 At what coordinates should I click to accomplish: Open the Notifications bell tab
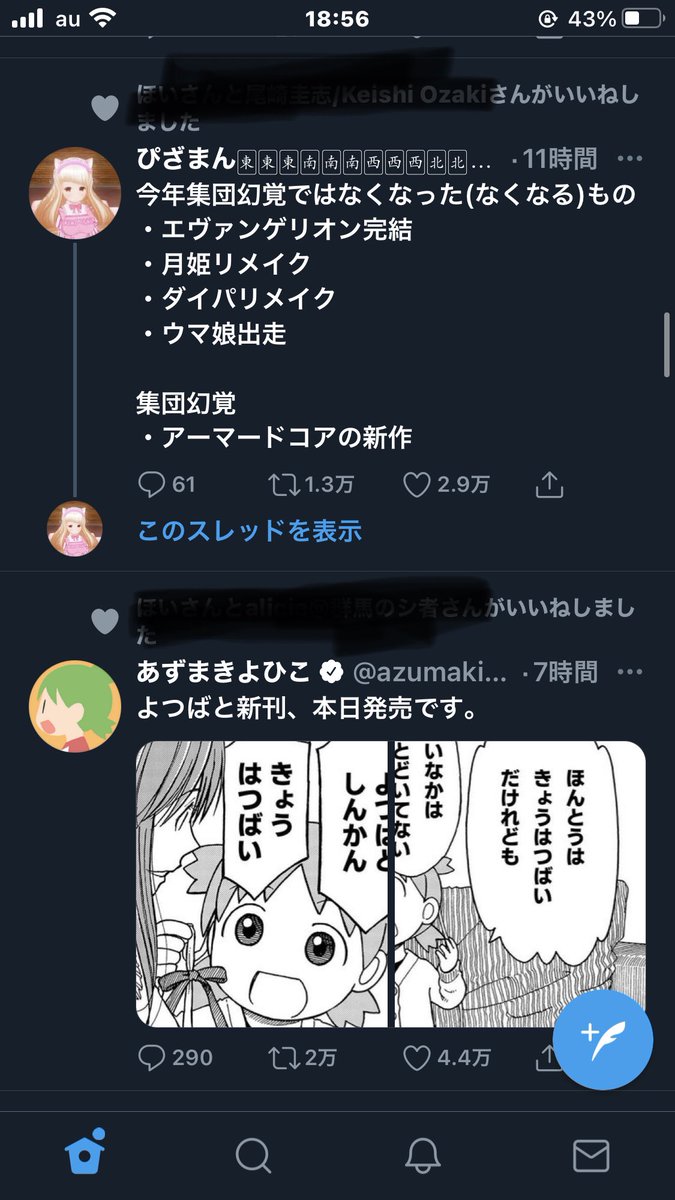pyautogui.click(x=422, y=1155)
